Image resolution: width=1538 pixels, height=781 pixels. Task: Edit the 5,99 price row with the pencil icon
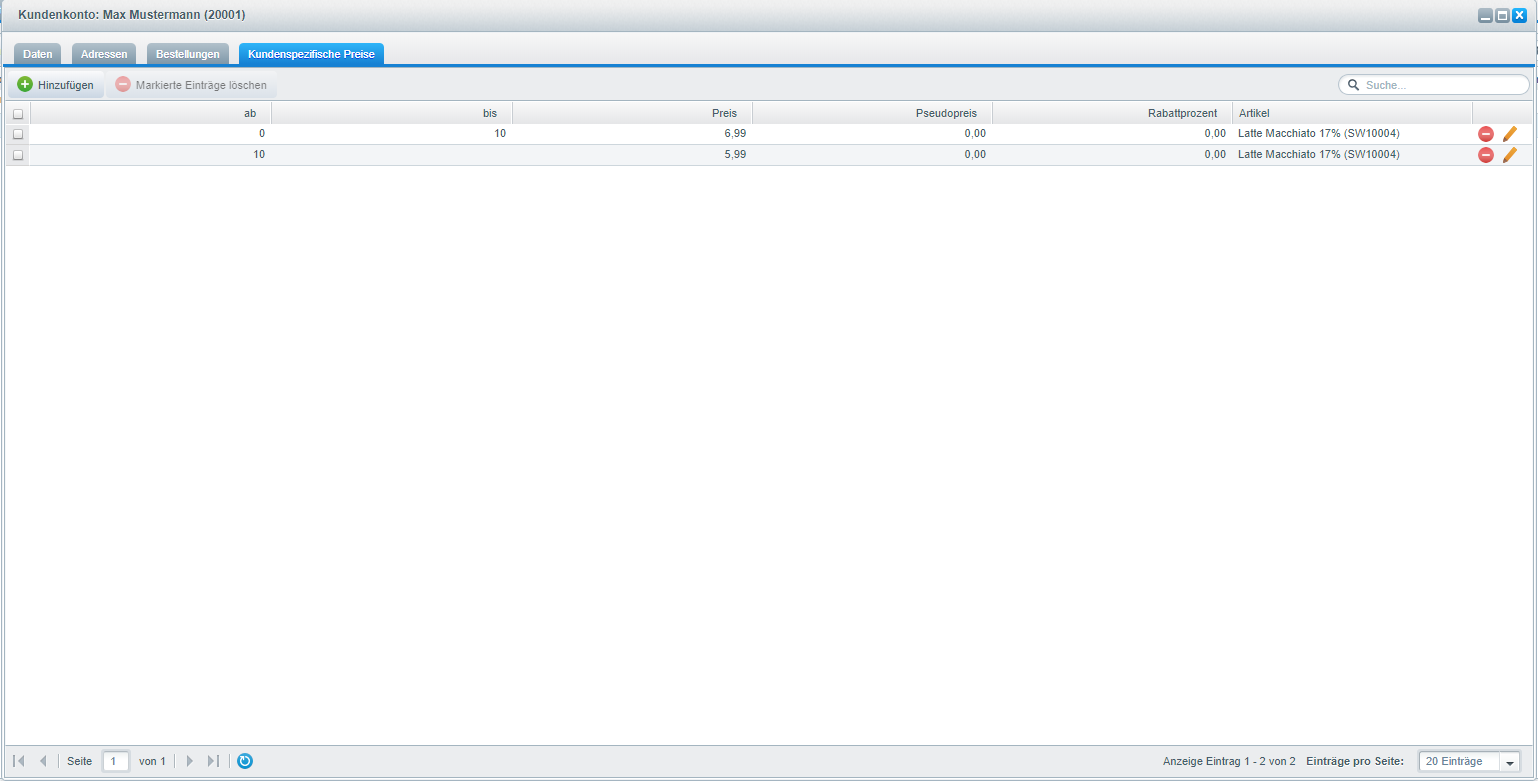(x=1510, y=155)
